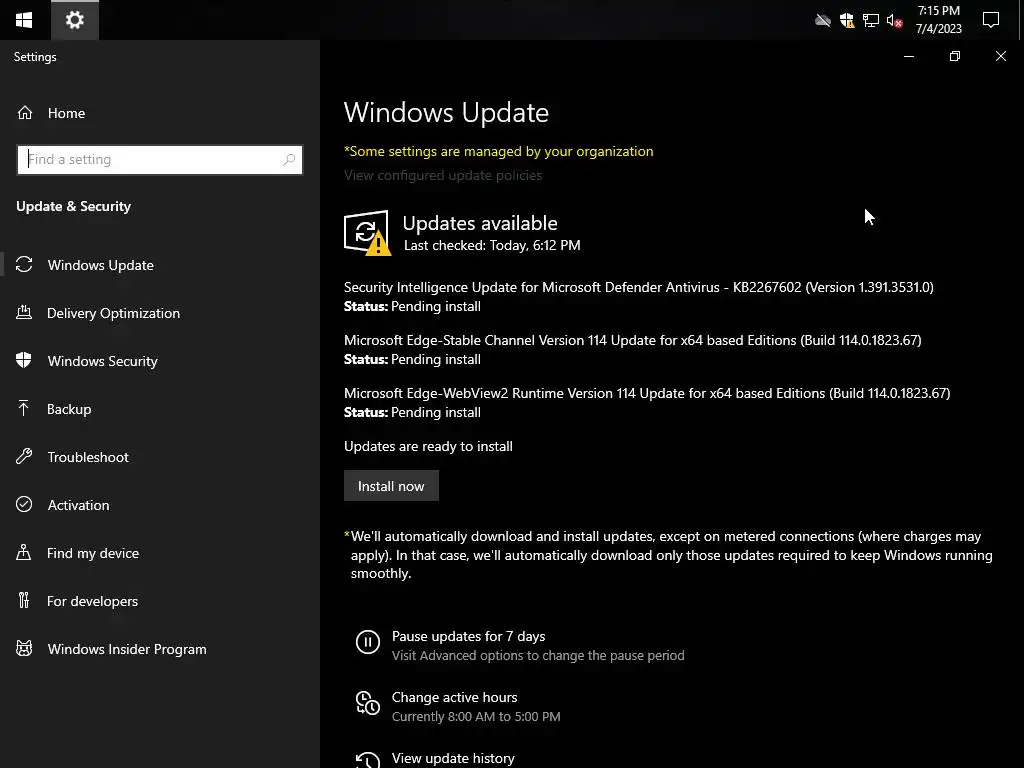The height and width of the screenshot is (768, 1024).
Task: Click the Updates available warning icon
Action: tap(367, 232)
